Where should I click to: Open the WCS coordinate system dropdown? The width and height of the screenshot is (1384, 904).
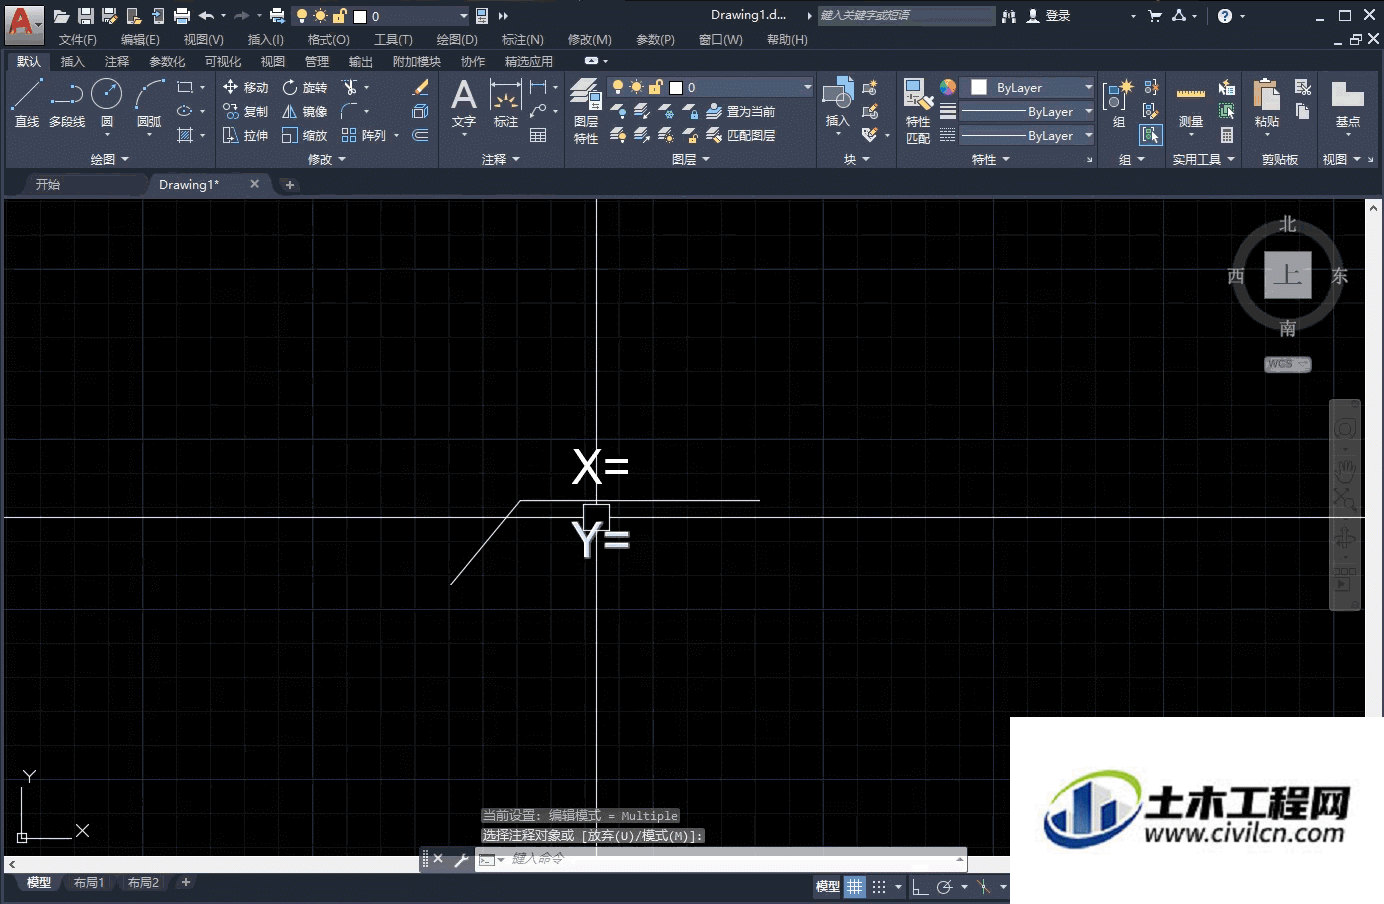(x=1287, y=364)
